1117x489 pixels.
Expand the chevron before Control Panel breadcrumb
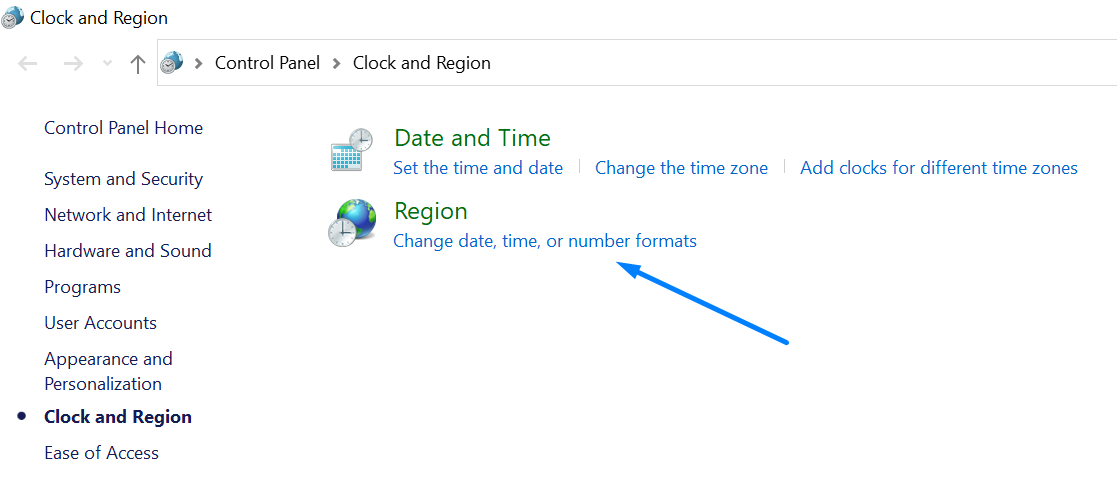point(198,63)
